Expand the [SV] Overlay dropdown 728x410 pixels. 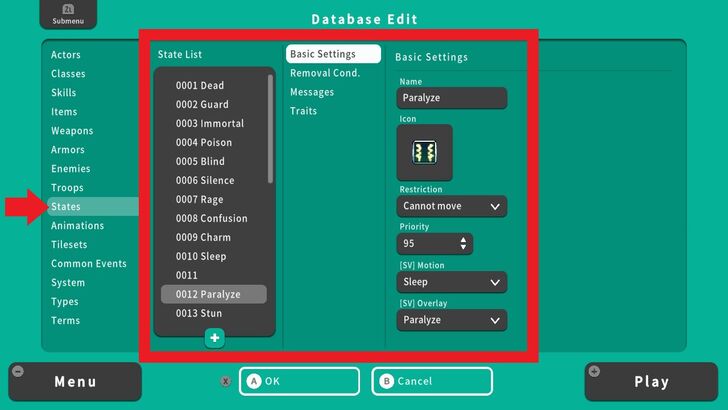451,320
